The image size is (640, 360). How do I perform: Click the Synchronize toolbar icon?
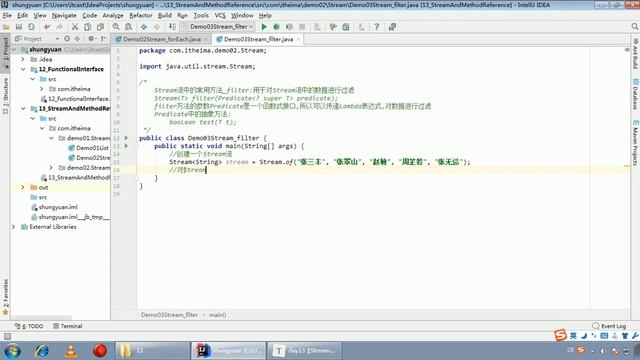pos(31,27)
